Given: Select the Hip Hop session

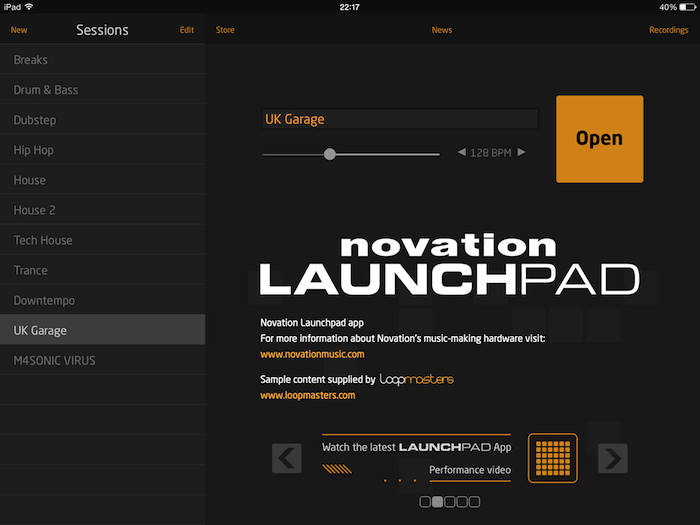Looking at the screenshot, I should point(103,150).
